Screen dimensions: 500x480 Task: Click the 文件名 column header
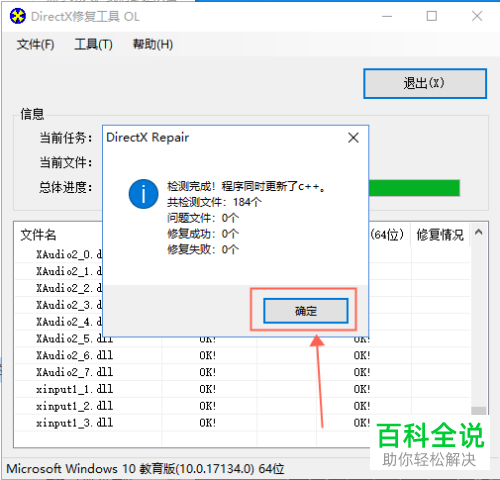[x=38, y=235]
